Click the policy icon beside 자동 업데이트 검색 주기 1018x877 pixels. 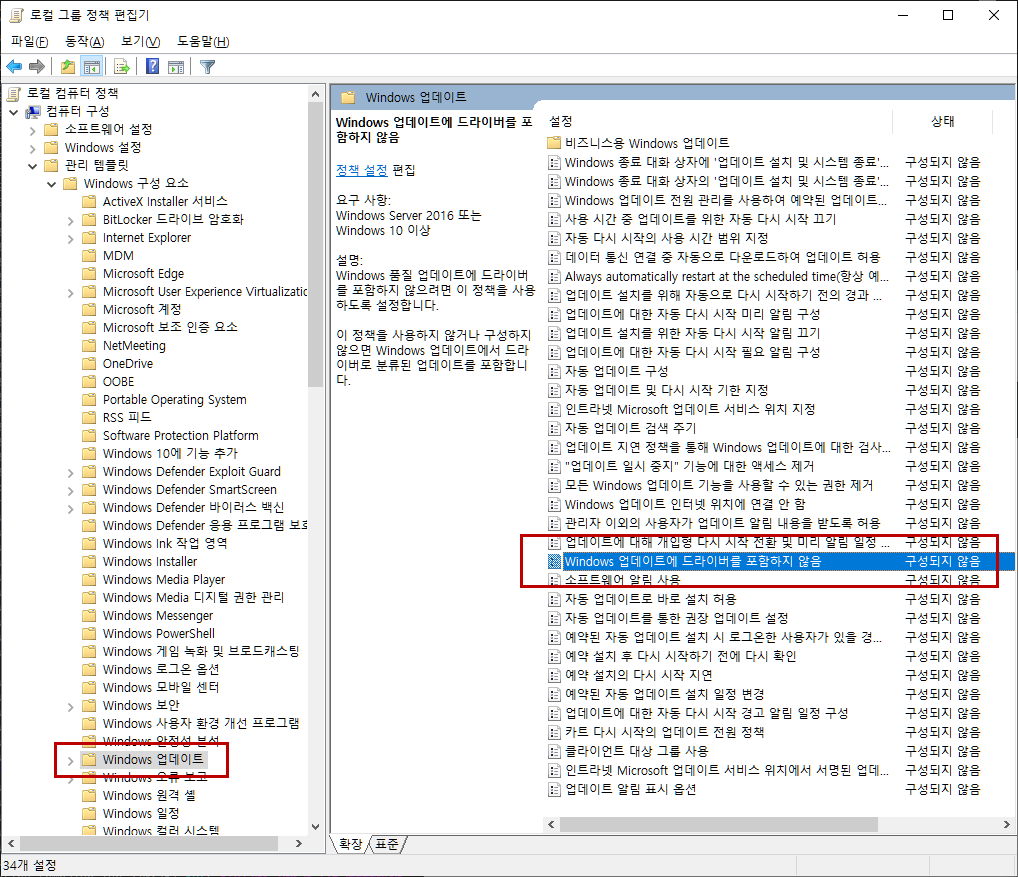pos(554,428)
